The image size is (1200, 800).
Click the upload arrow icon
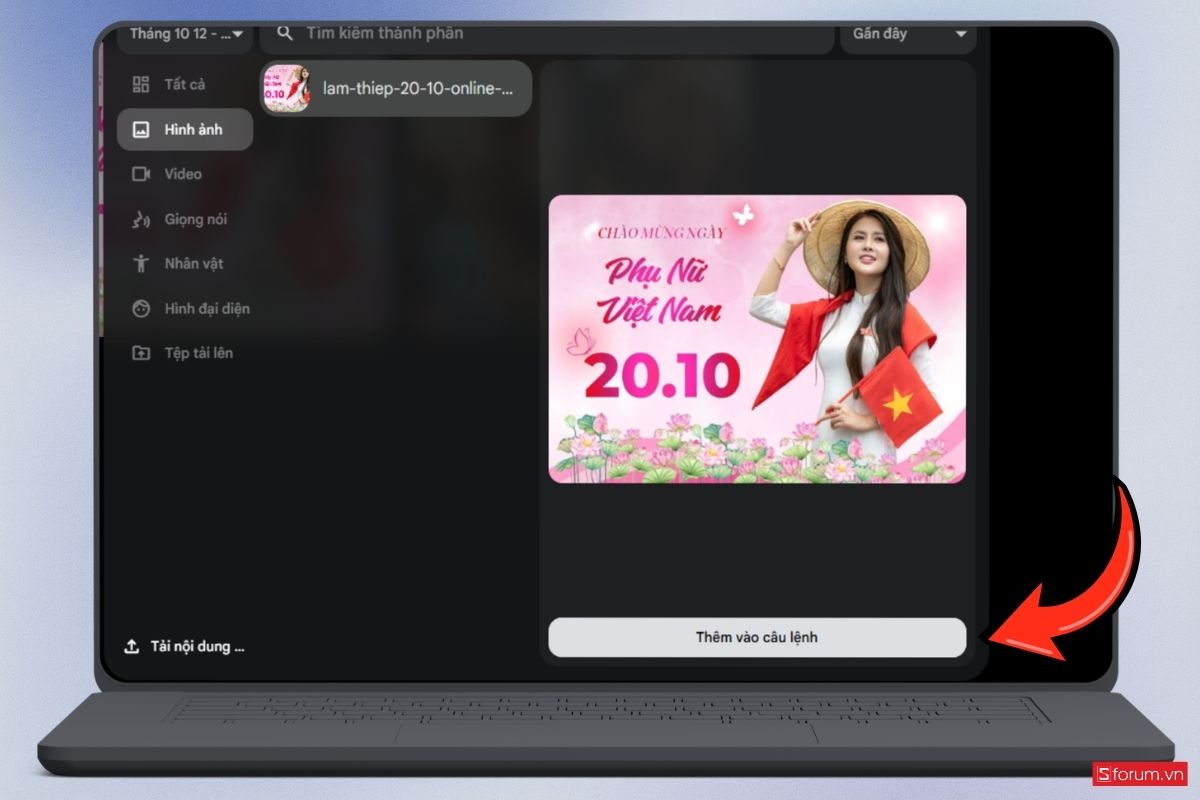click(x=131, y=646)
